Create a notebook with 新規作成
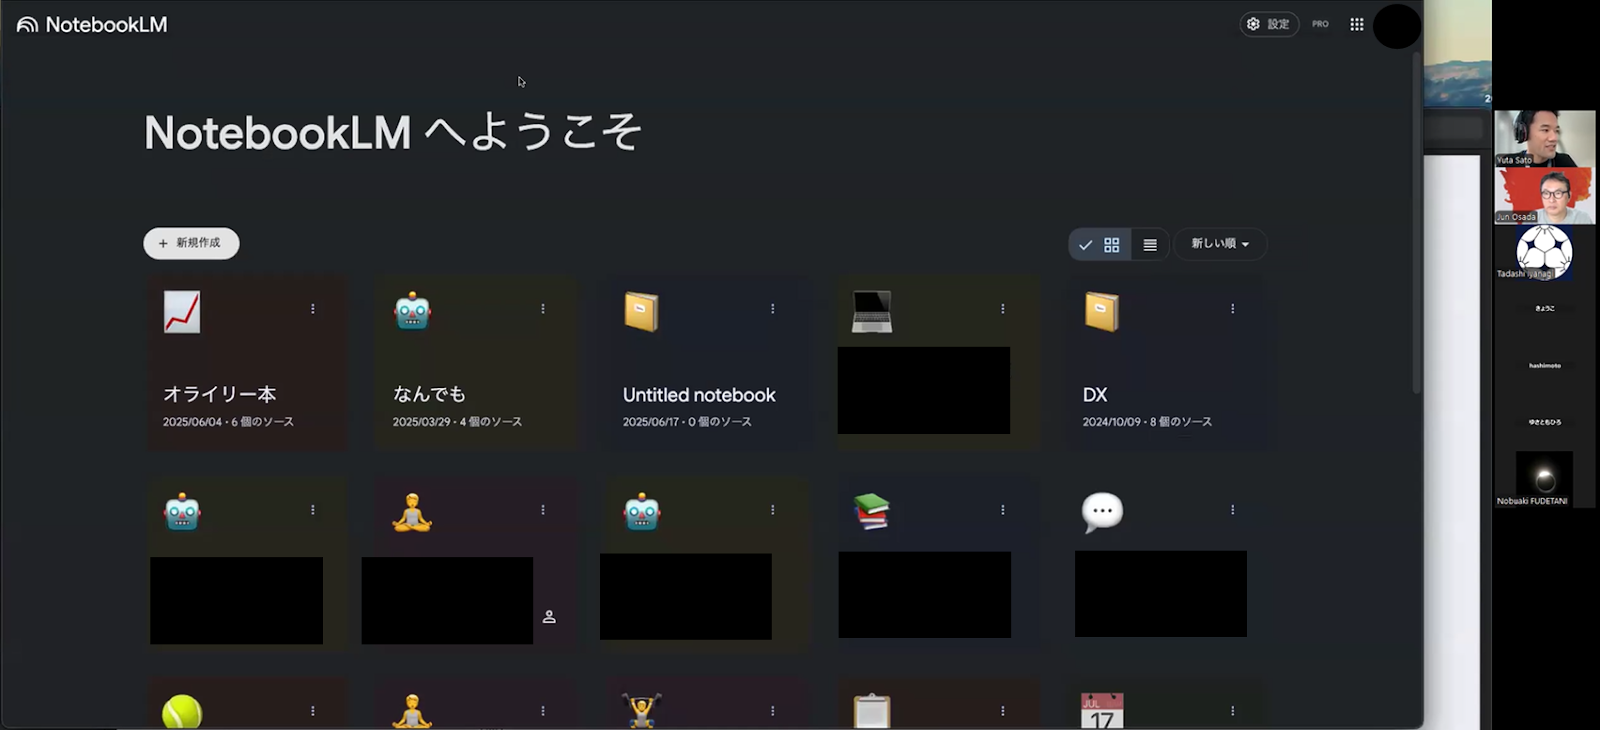This screenshot has height=730, width=1600. [191, 243]
